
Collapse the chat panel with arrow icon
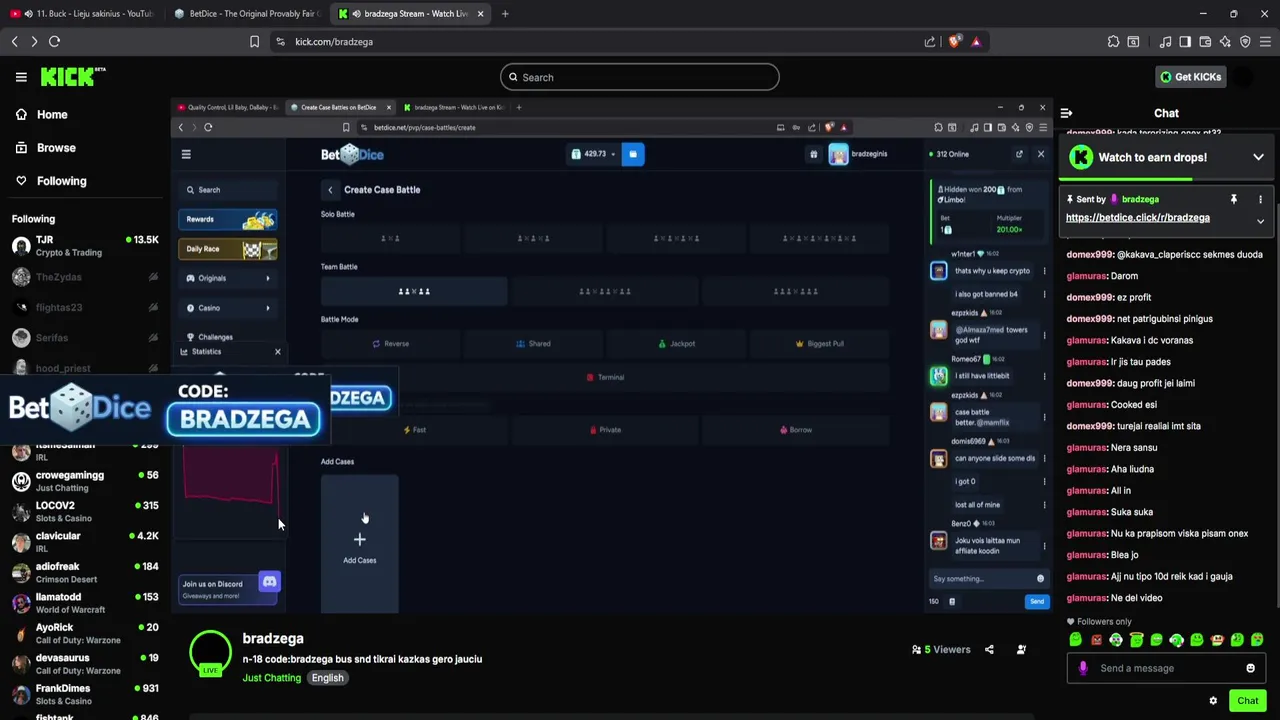coord(1066,114)
